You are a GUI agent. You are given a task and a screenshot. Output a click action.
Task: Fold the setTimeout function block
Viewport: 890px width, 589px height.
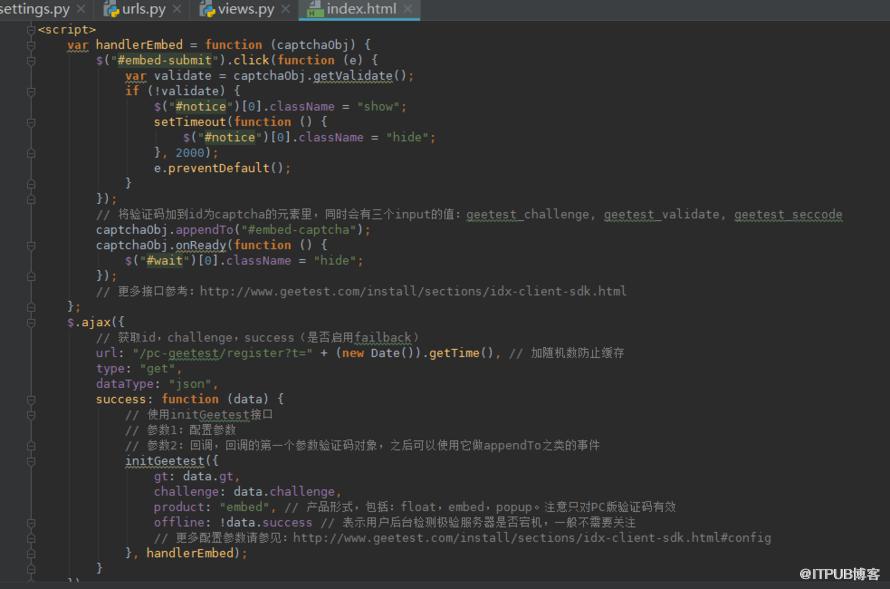31,122
